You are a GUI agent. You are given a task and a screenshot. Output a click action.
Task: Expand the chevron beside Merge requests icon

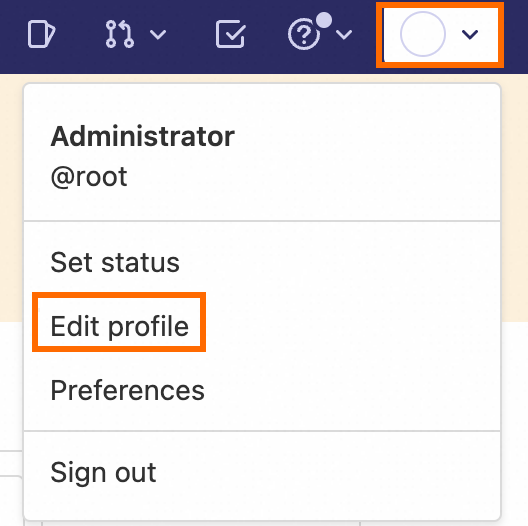pos(158,34)
